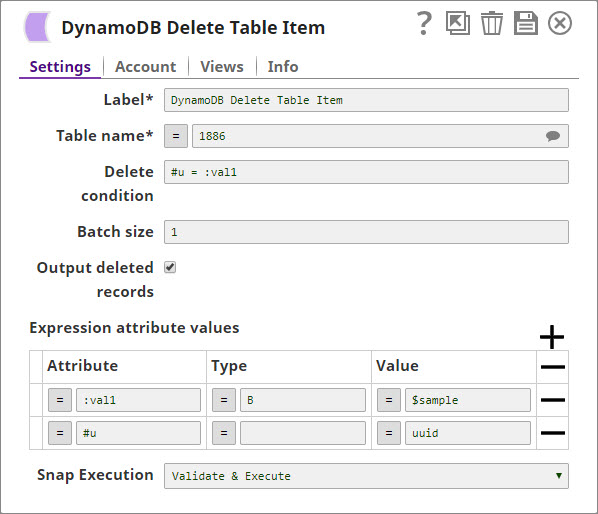Image resolution: width=598 pixels, height=514 pixels.
Task: Click the Type field containing B
Action: 303,400
